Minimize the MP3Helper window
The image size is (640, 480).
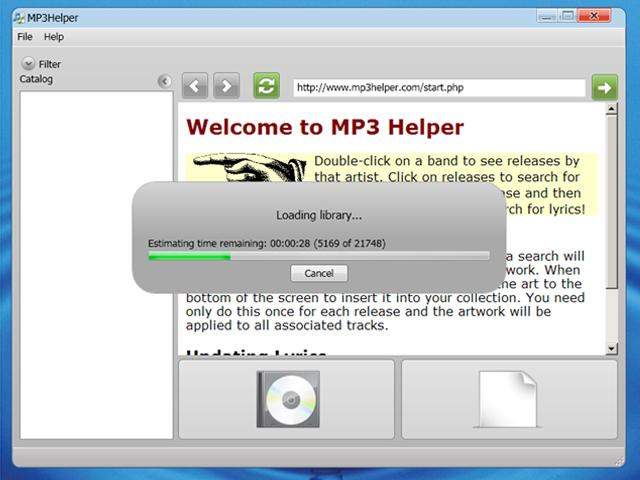[547, 16]
